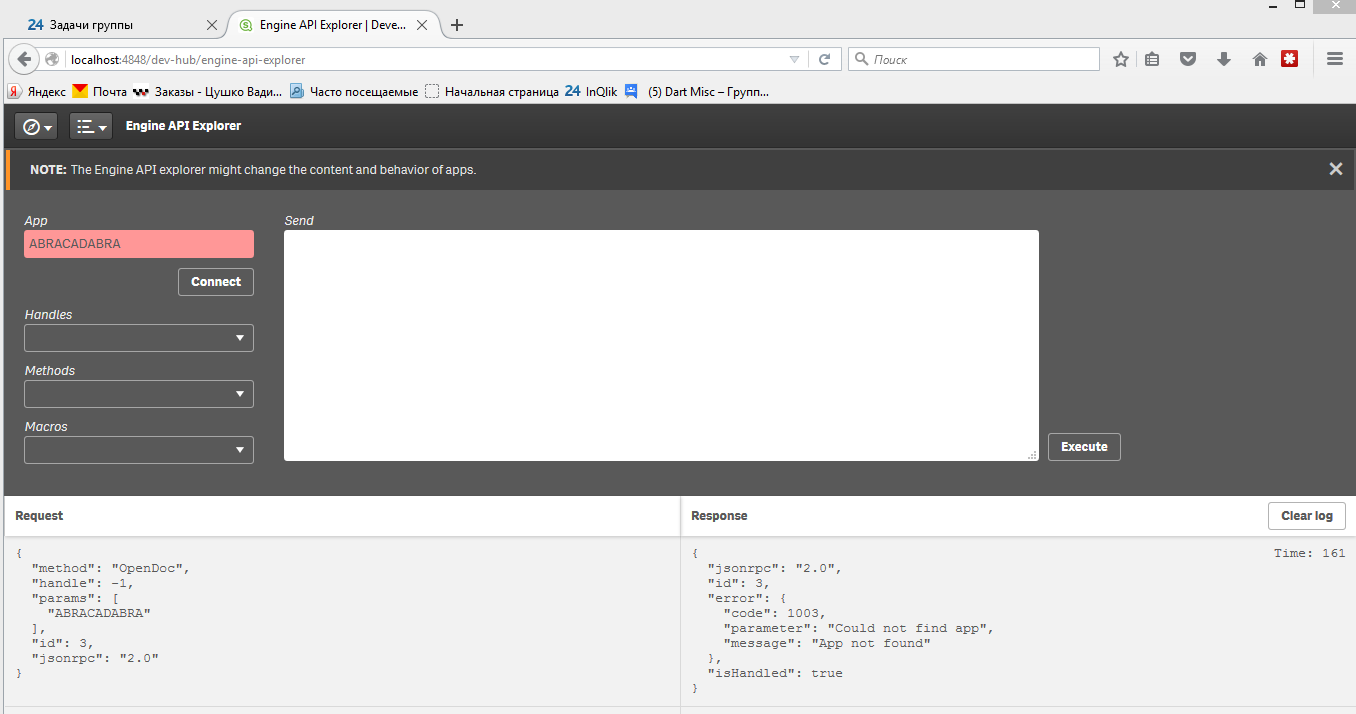Viewport: 1356px width, 714px height.
Task: Open the Яндекс bookmark
Action: click(45, 91)
